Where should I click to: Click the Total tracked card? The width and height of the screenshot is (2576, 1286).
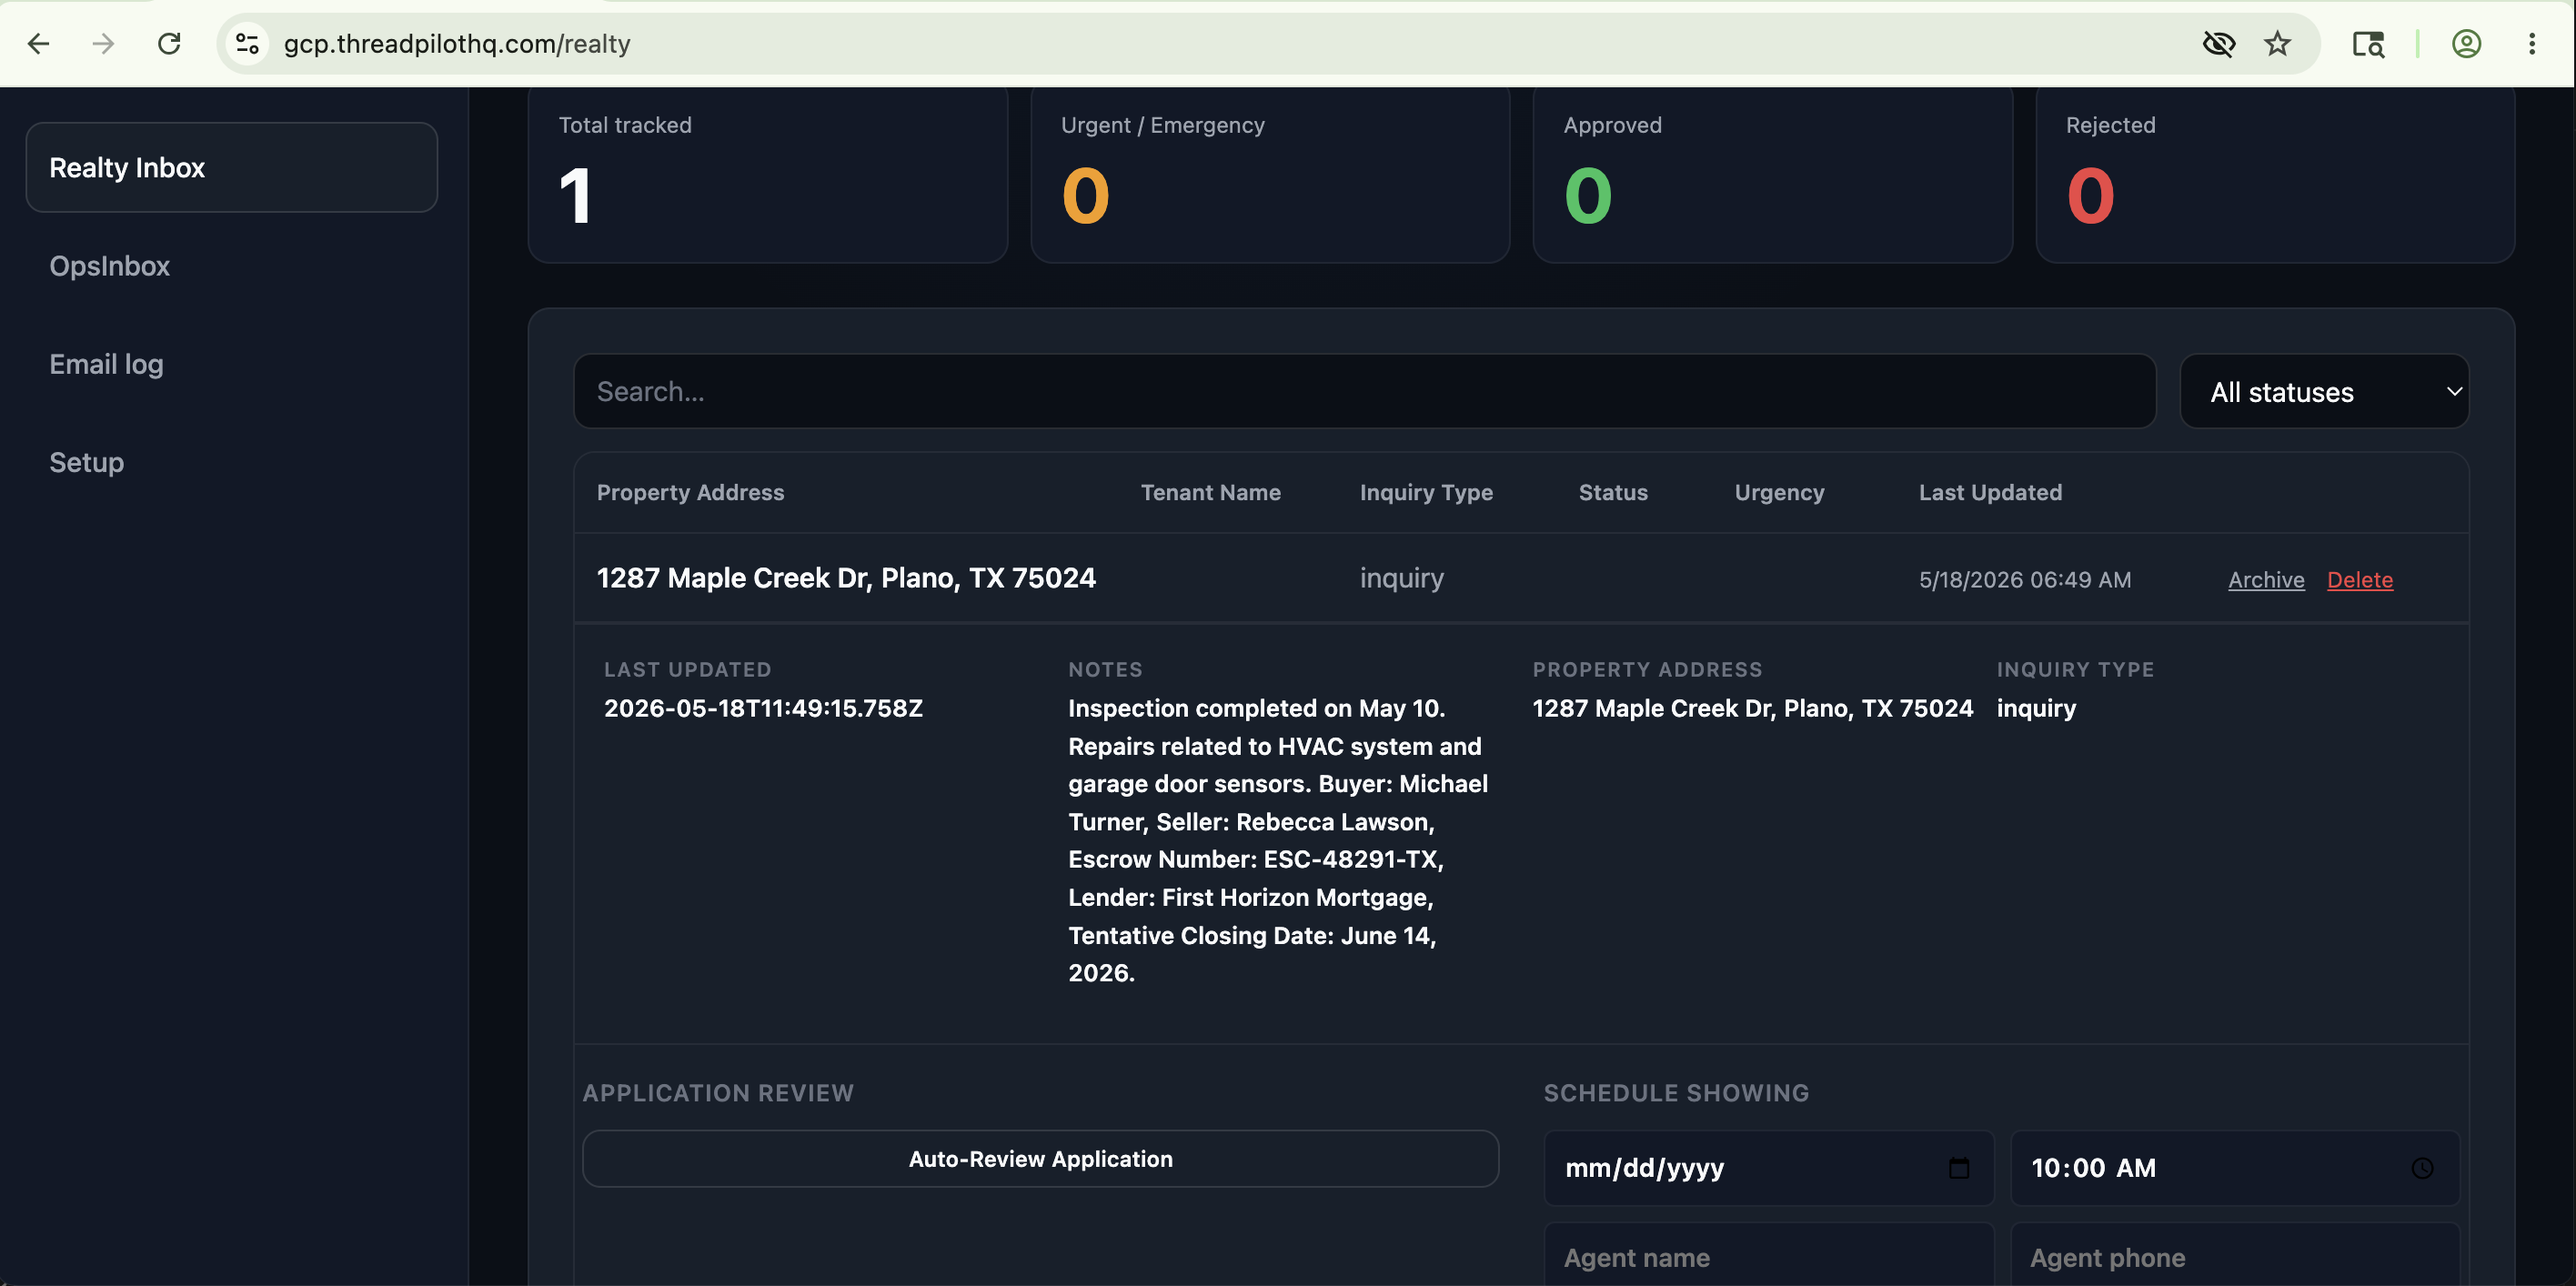coord(768,174)
